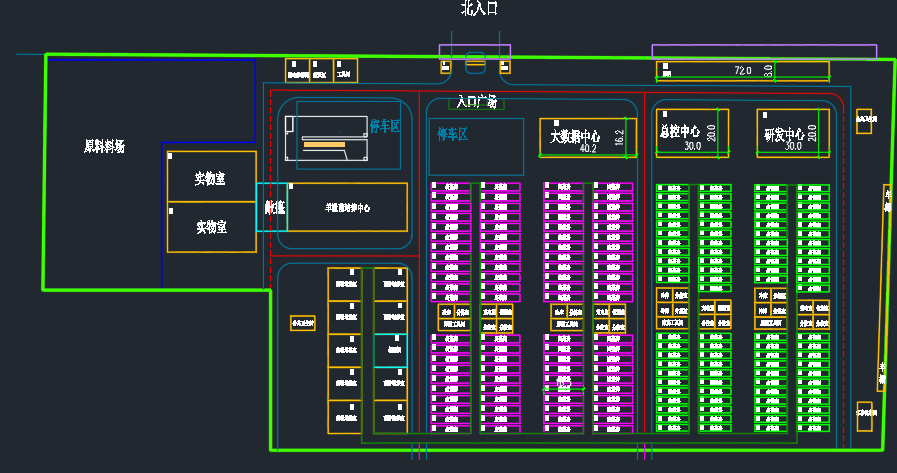
Task: Click the 16.2 vertical dimension text
Action: [x=619, y=138]
